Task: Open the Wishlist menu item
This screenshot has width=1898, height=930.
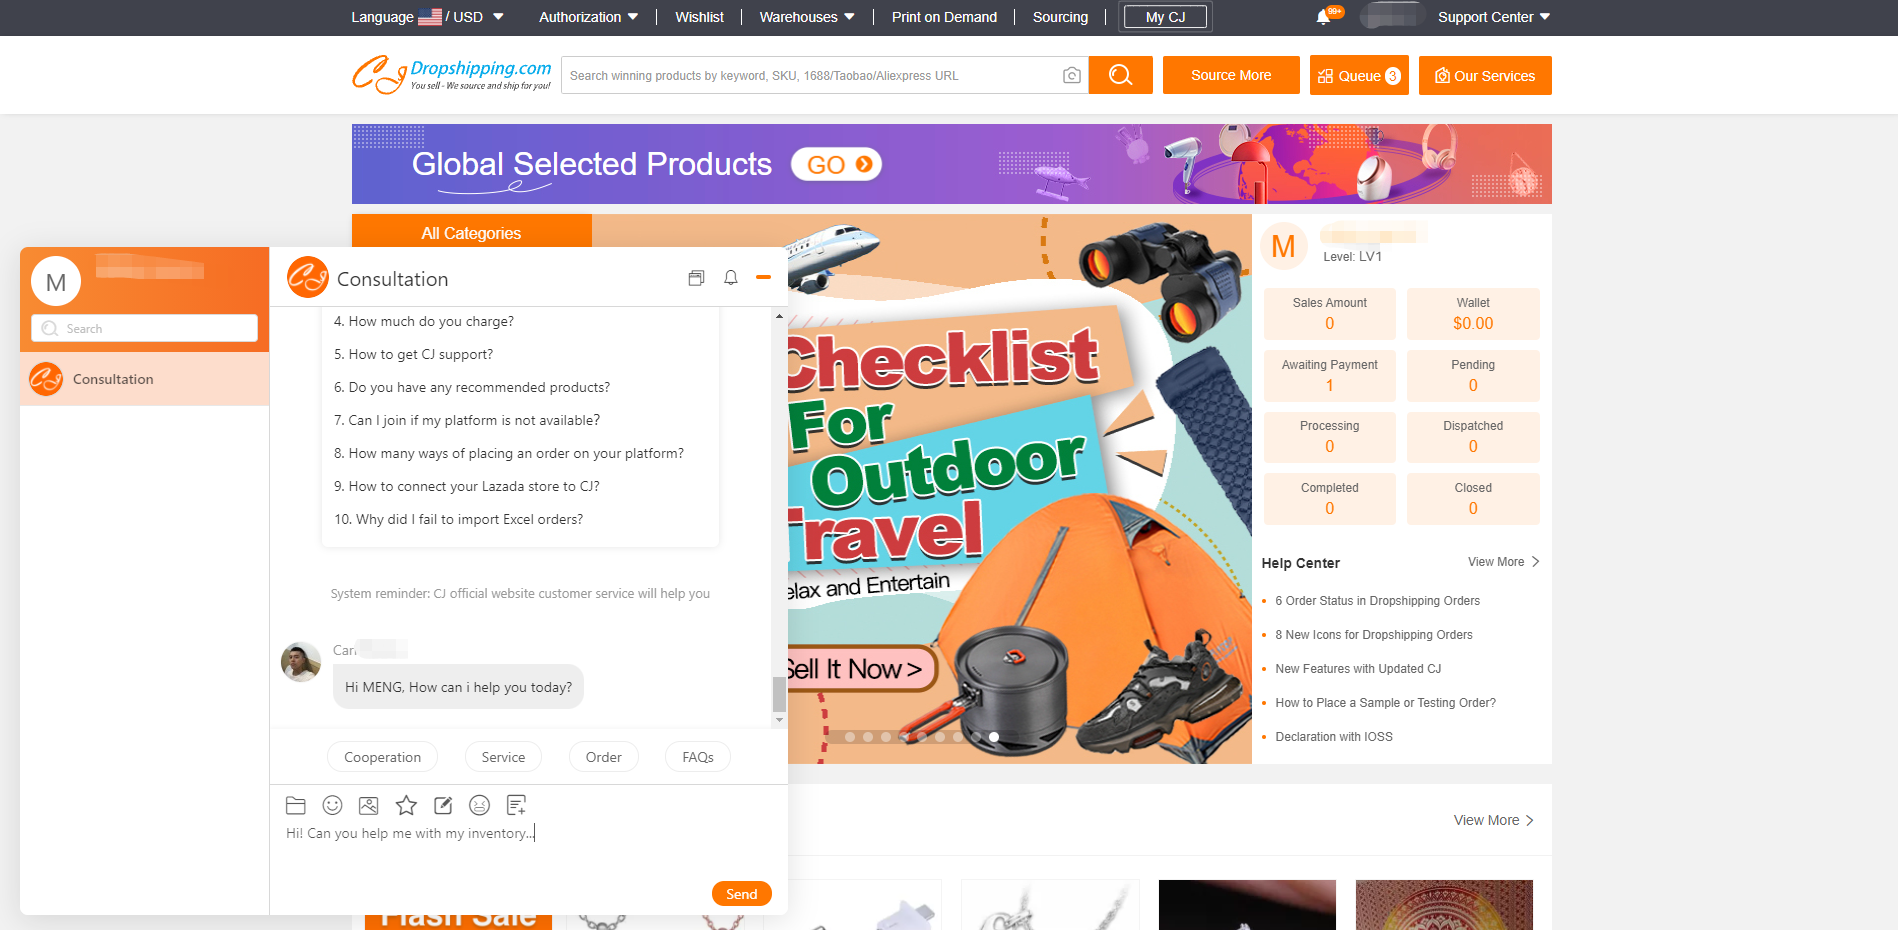Action: point(699,17)
